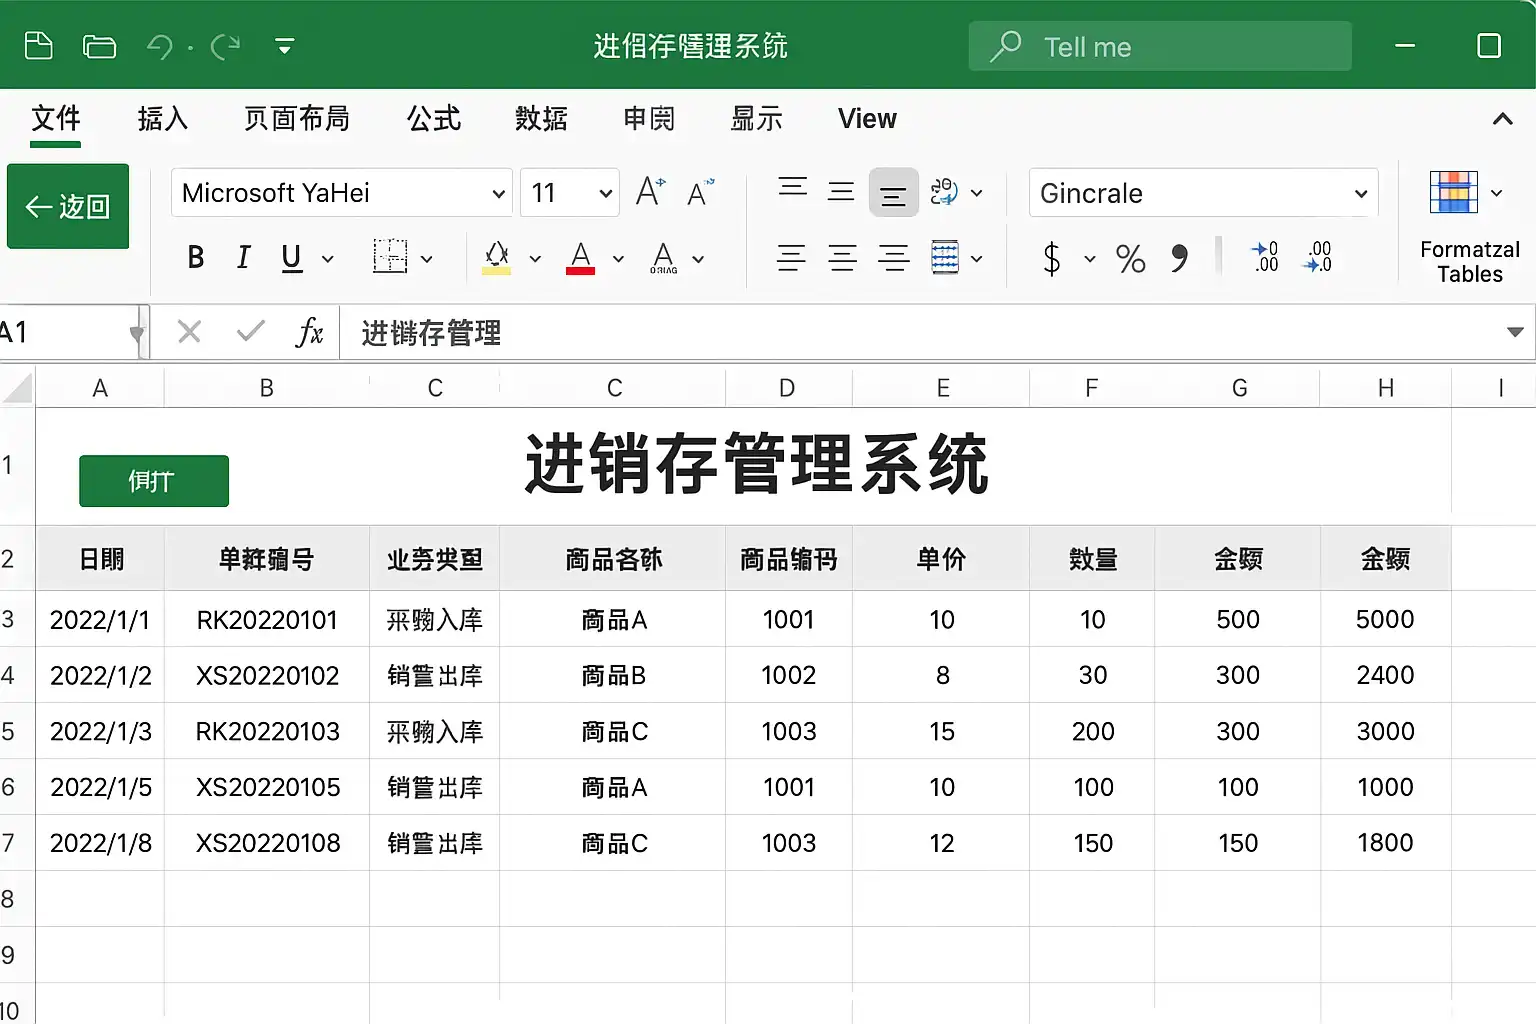Click the Format as Tables icon
The width and height of the screenshot is (1536, 1024).
[1453, 192]
